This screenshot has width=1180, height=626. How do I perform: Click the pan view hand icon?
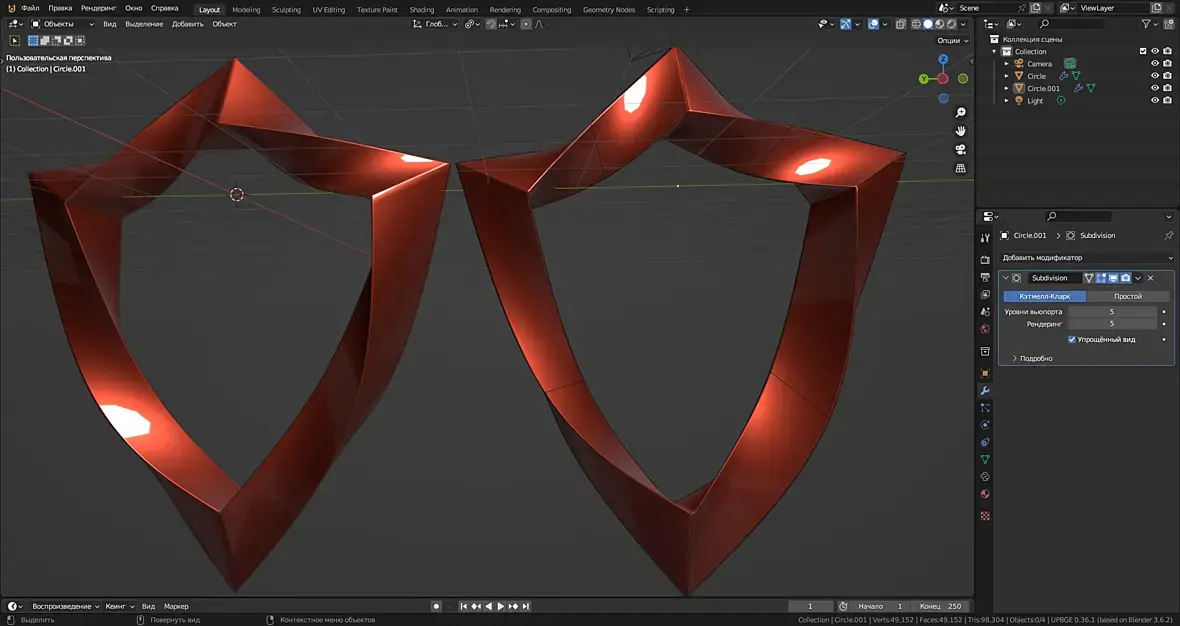(x=961, y=131)
